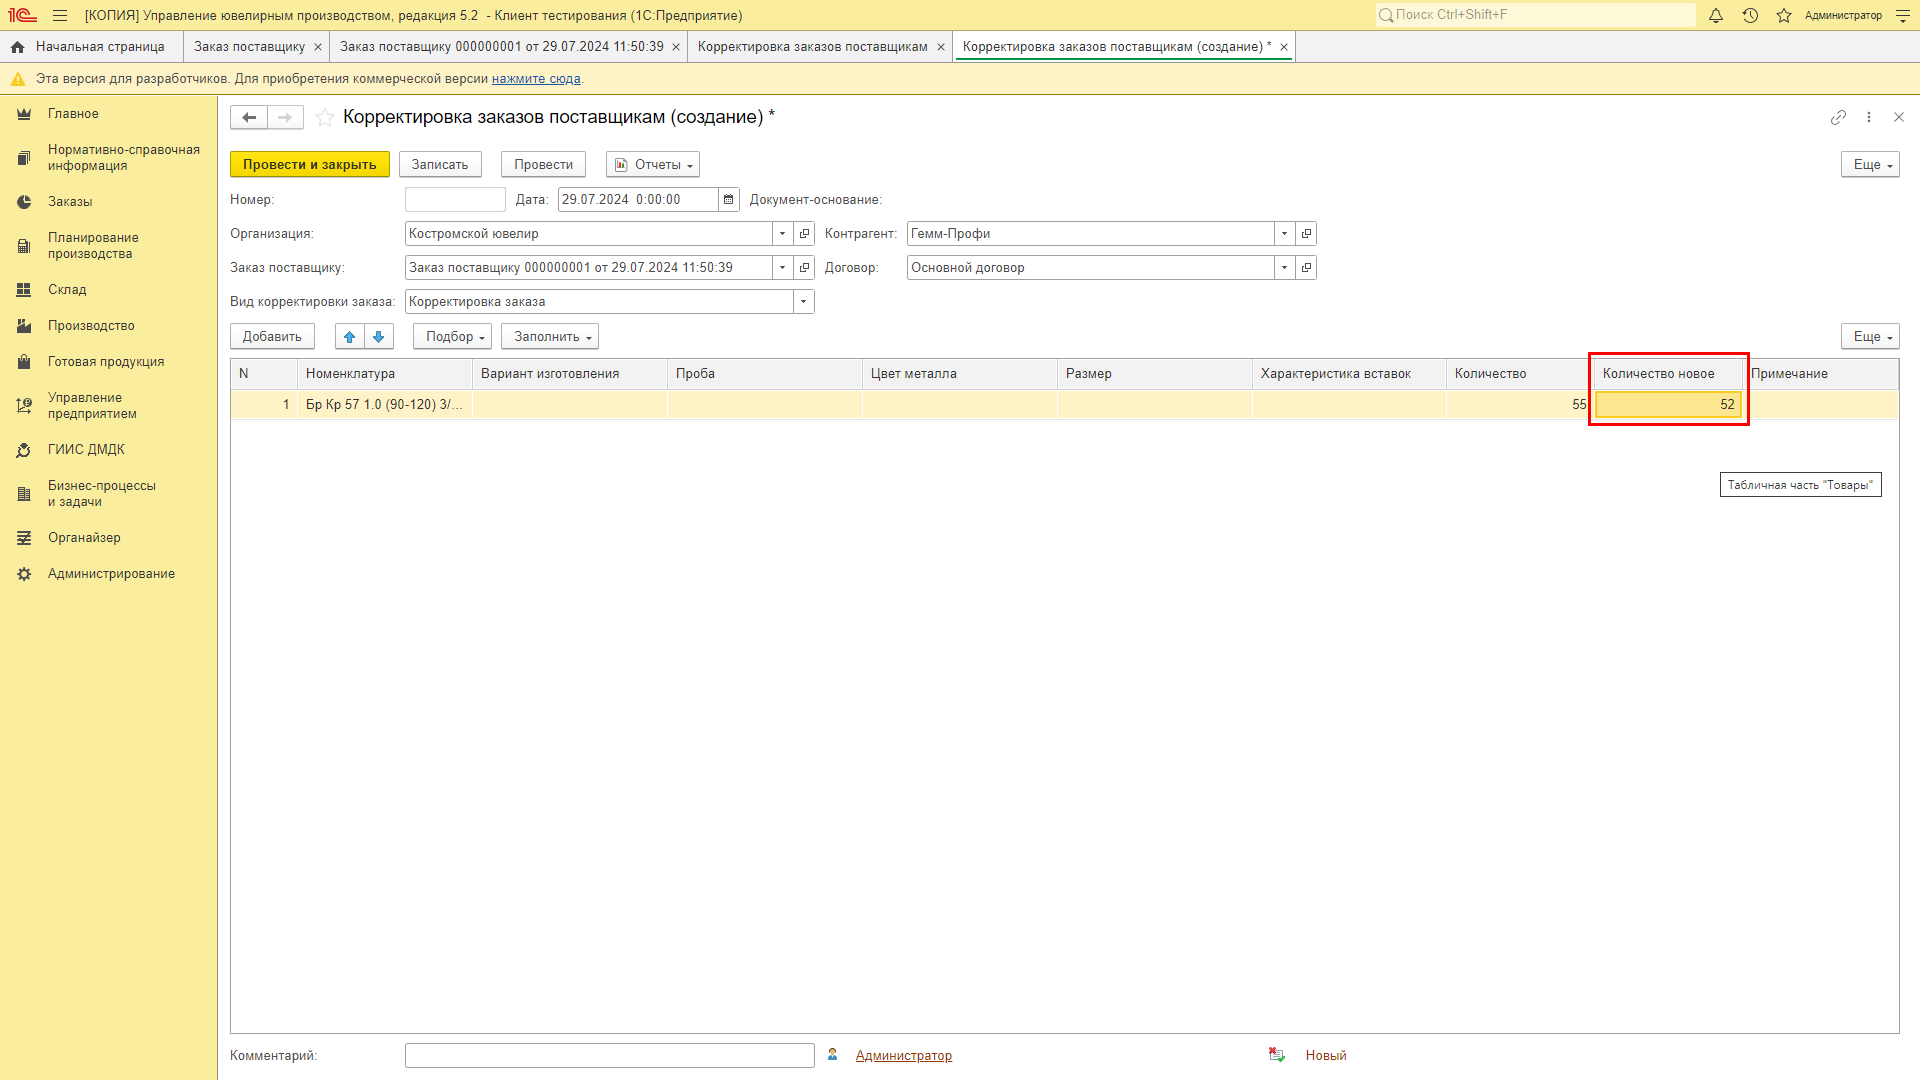Select the Номенклатура cell 'Бр Кр 57 1.0'

tap(384, 404)
